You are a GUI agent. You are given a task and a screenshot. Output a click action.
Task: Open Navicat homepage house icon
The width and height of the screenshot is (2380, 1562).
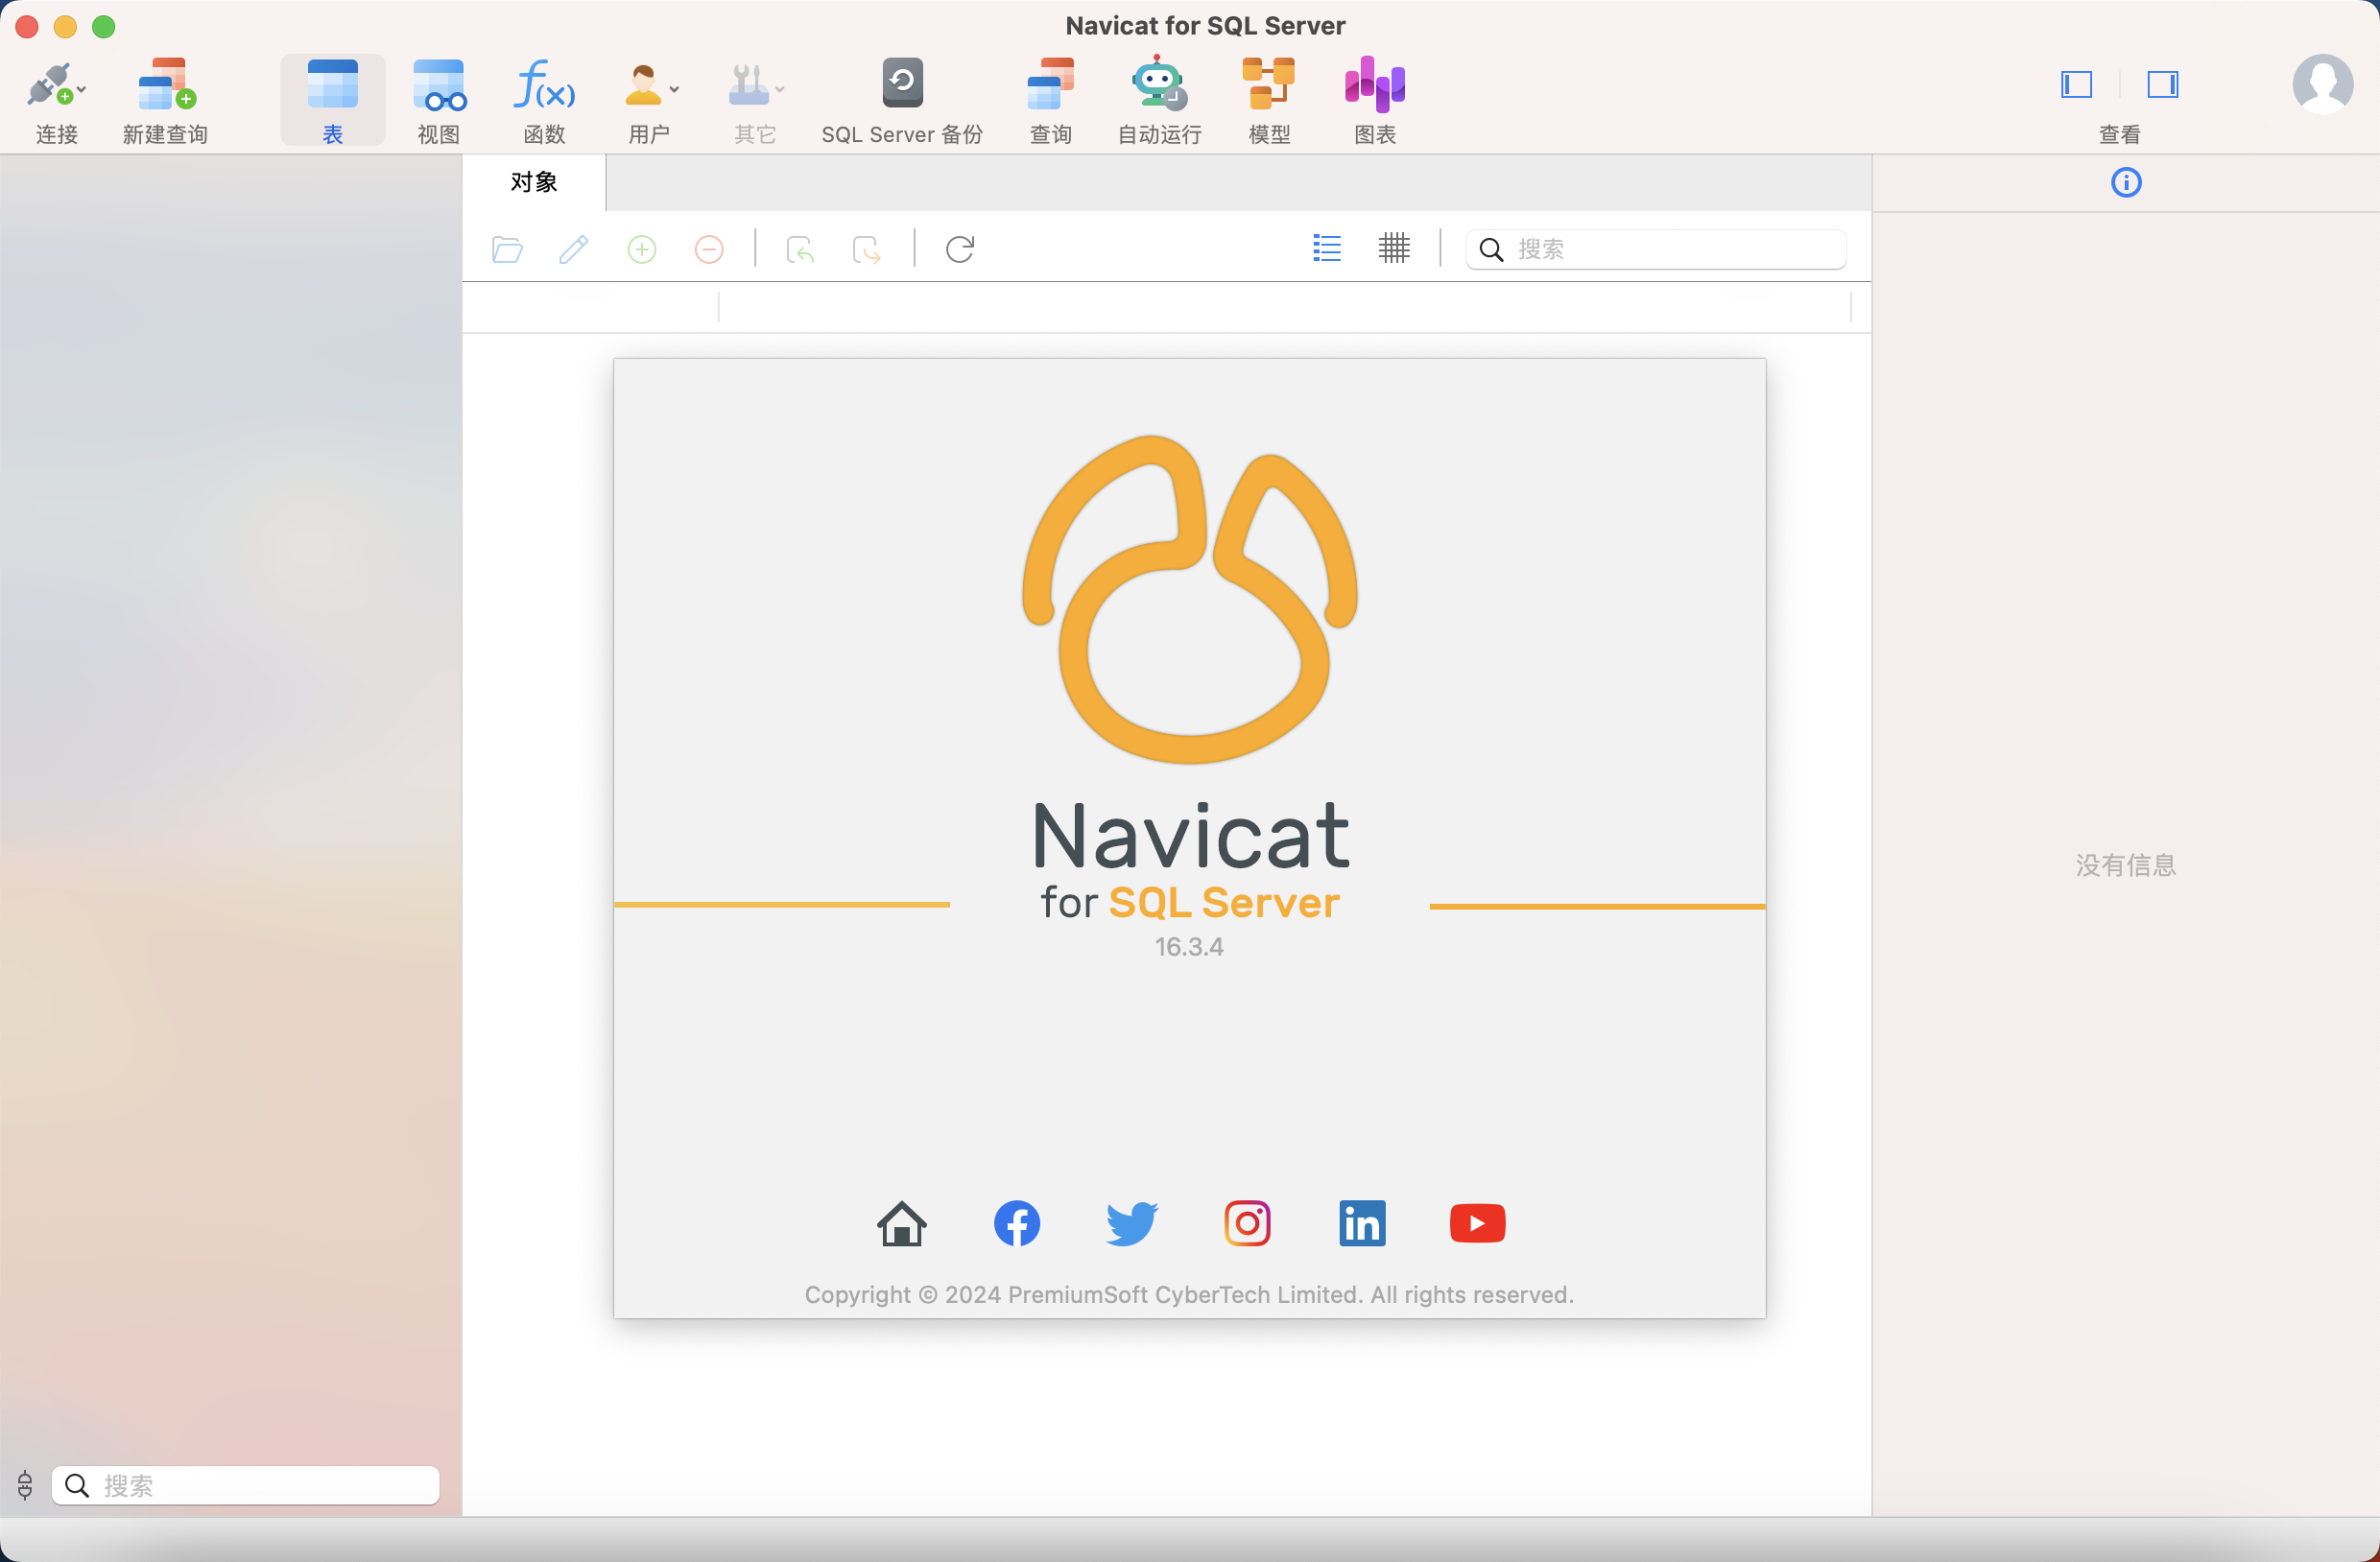(902, 1223)
